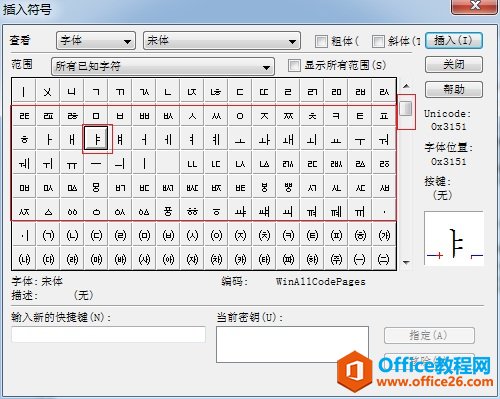Viewport: 500px width, 399px height.
Task: Focus the 输入新的快捷键(N) input box
Action: [x=108, y=334]
